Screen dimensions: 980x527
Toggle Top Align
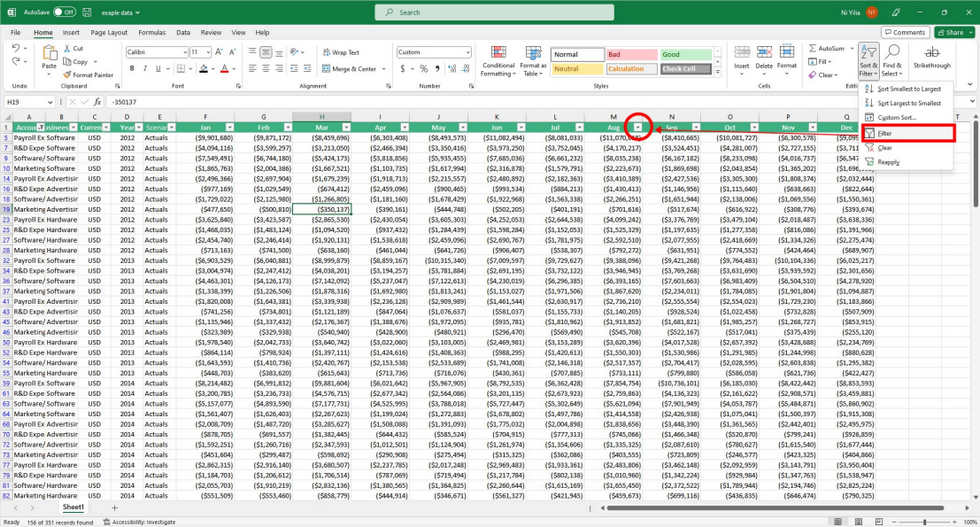tap(252, 53)
